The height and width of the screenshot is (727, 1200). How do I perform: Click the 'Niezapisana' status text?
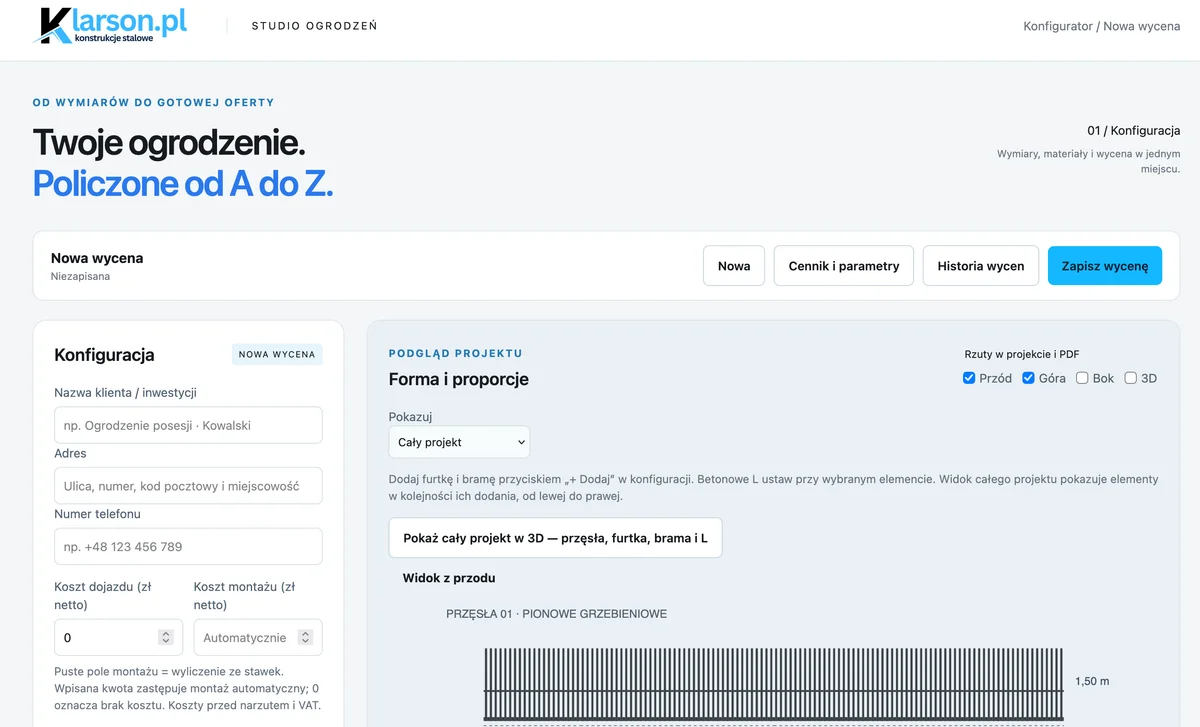click(x=80, y=276)
